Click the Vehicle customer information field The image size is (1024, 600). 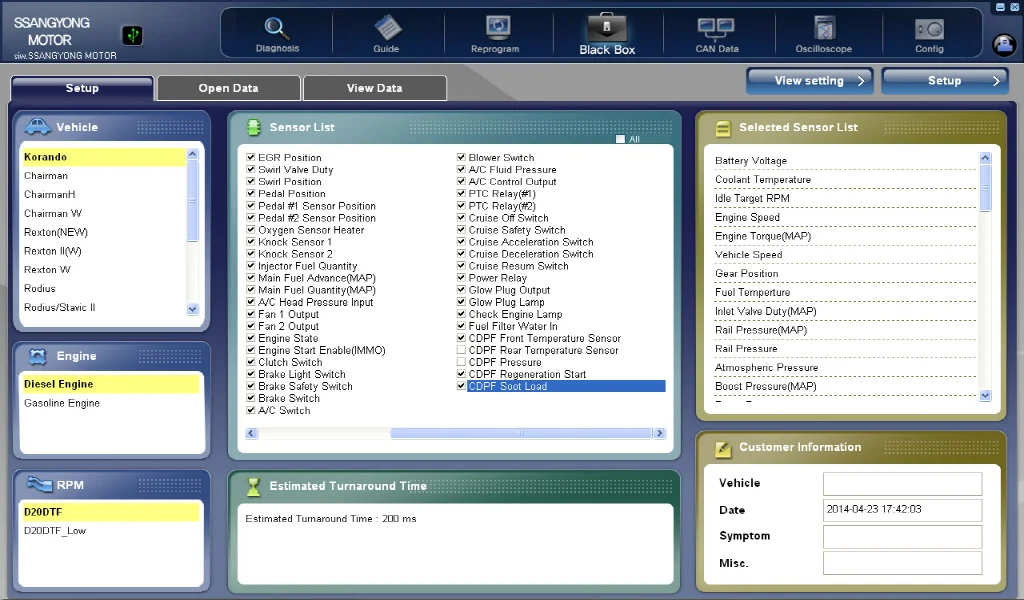point(903,484)
